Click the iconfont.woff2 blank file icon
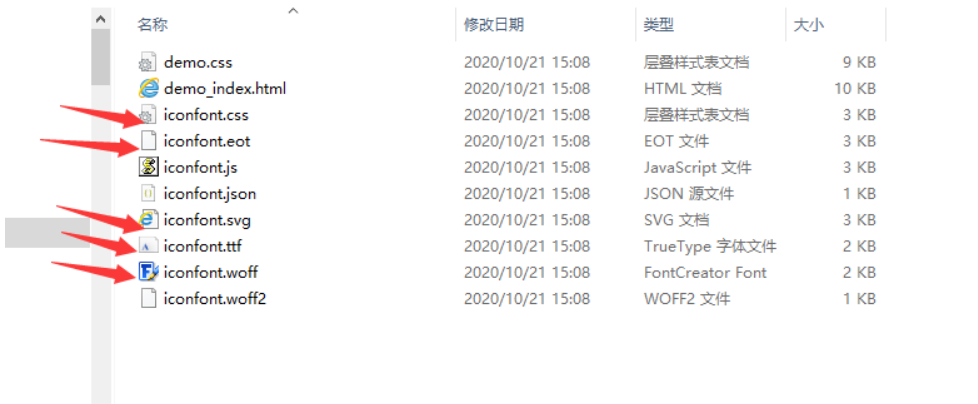The image size is (978, 404). coord(148,299)
